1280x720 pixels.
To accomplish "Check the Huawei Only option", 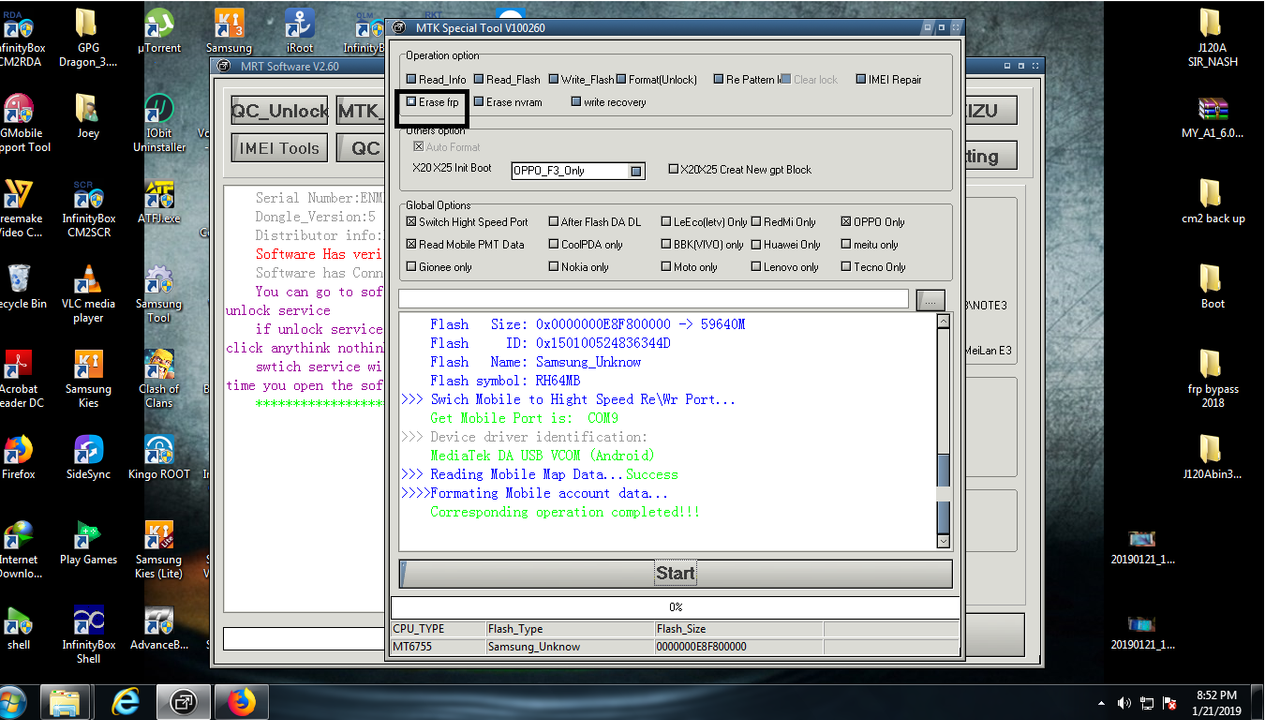I will [756, 244].
